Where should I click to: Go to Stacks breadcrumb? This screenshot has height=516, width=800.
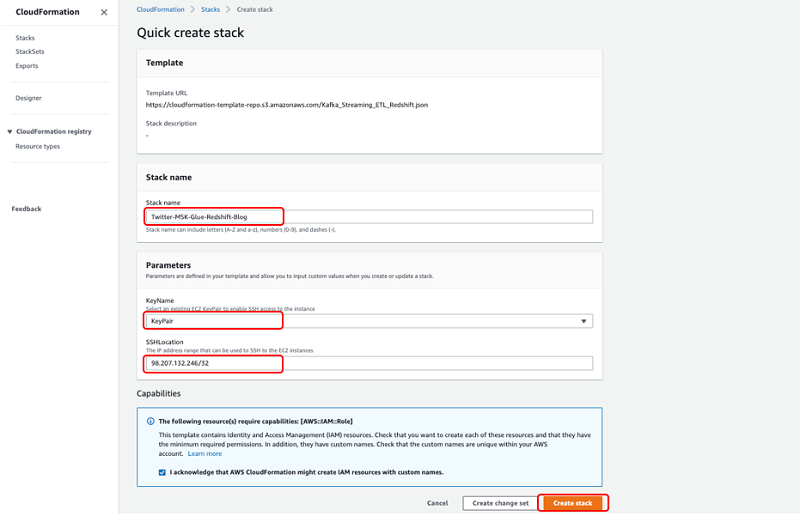(x=210, y=9)
